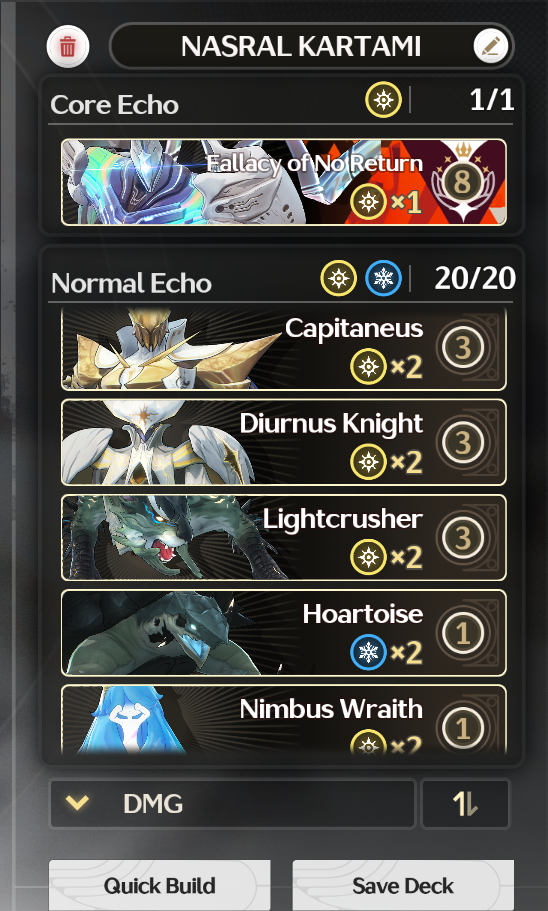Select the Diurnus Knight echo card
Image resolution: width=548 pixels, height=911 pixels.
[x=284, y=442]
